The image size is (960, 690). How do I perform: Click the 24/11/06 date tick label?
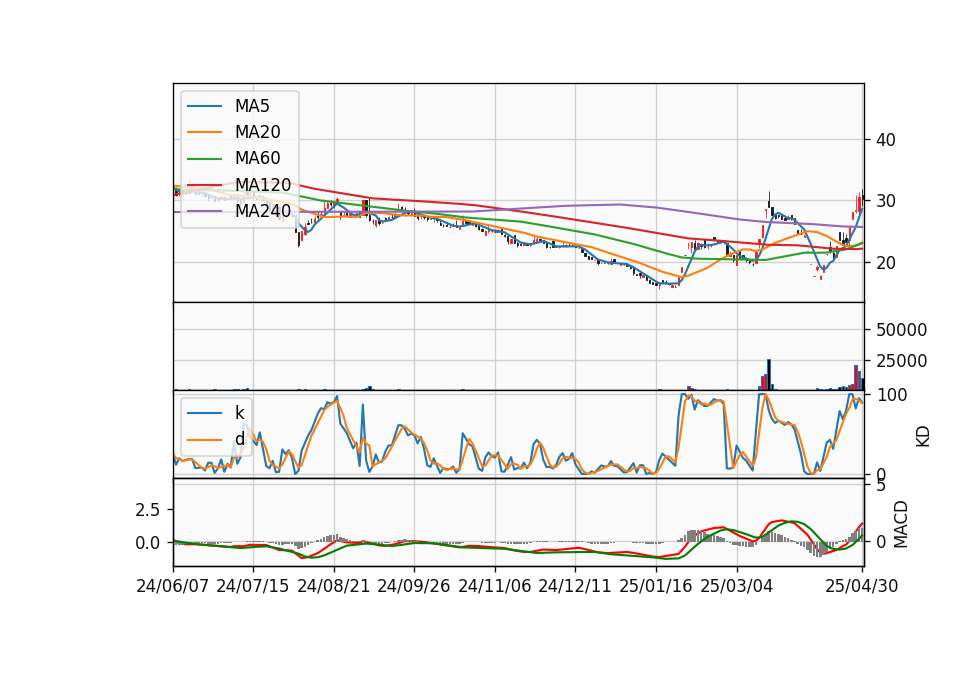click(495, 586)
